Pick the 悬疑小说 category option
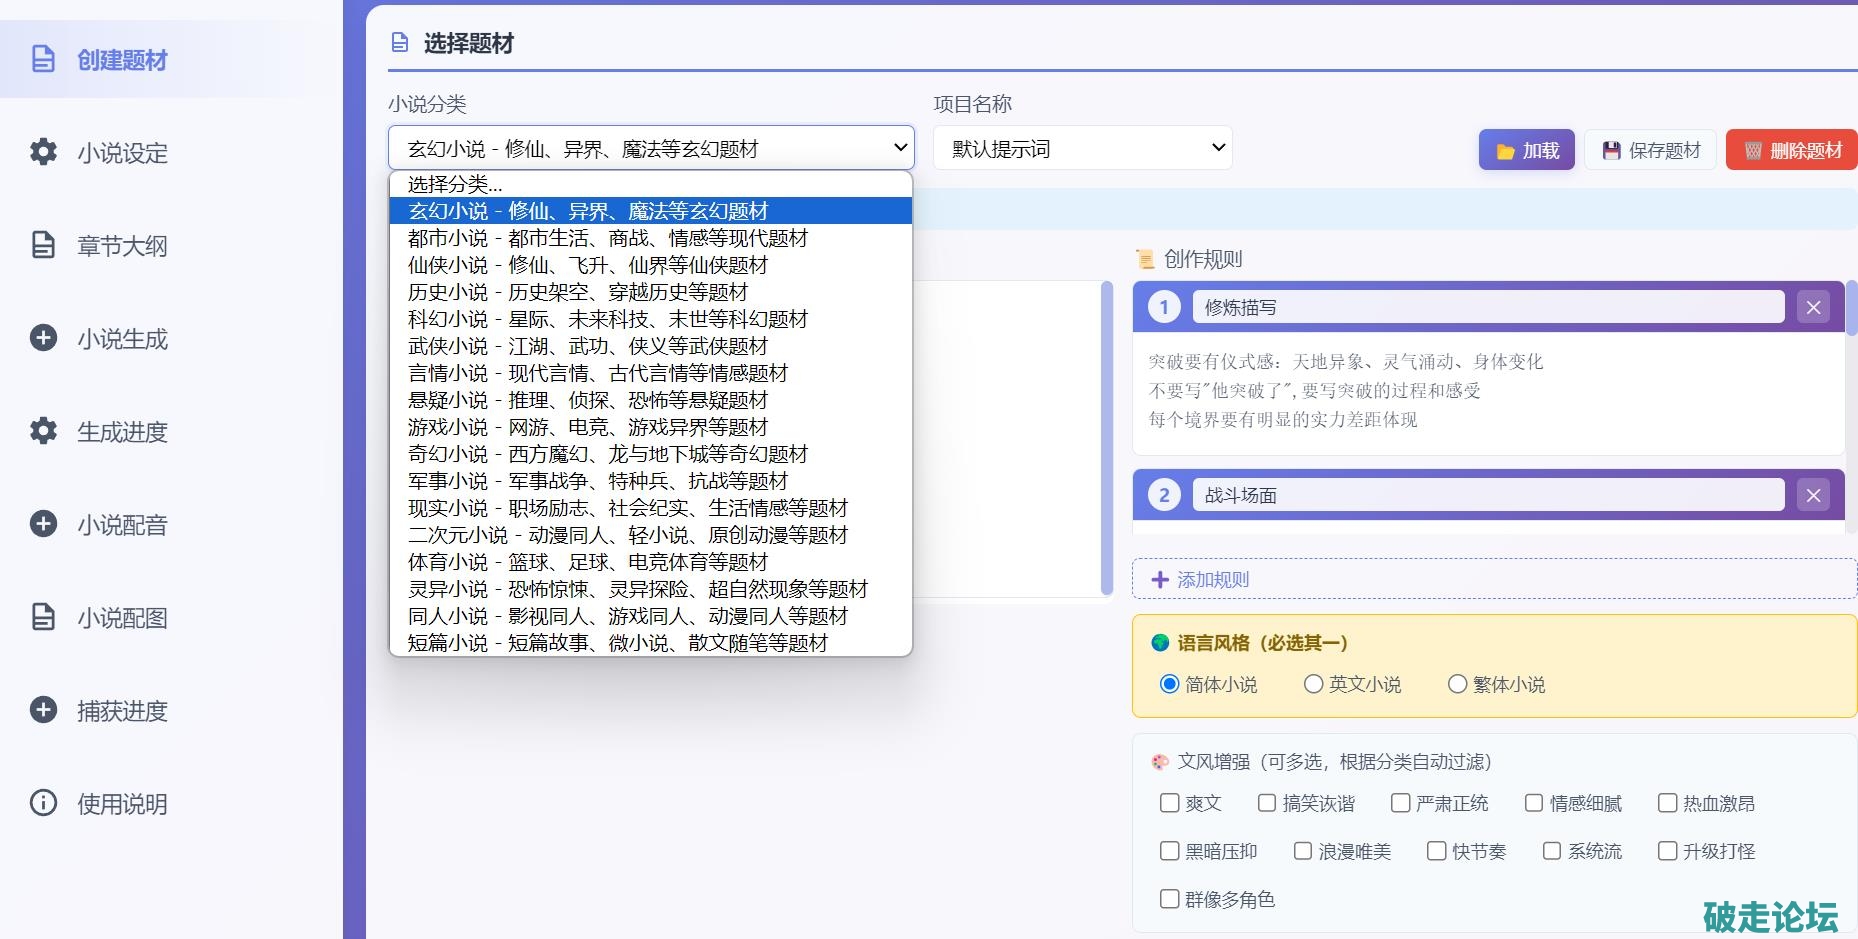The width and height of the screenshot is (1858, 939). [587, 400]
